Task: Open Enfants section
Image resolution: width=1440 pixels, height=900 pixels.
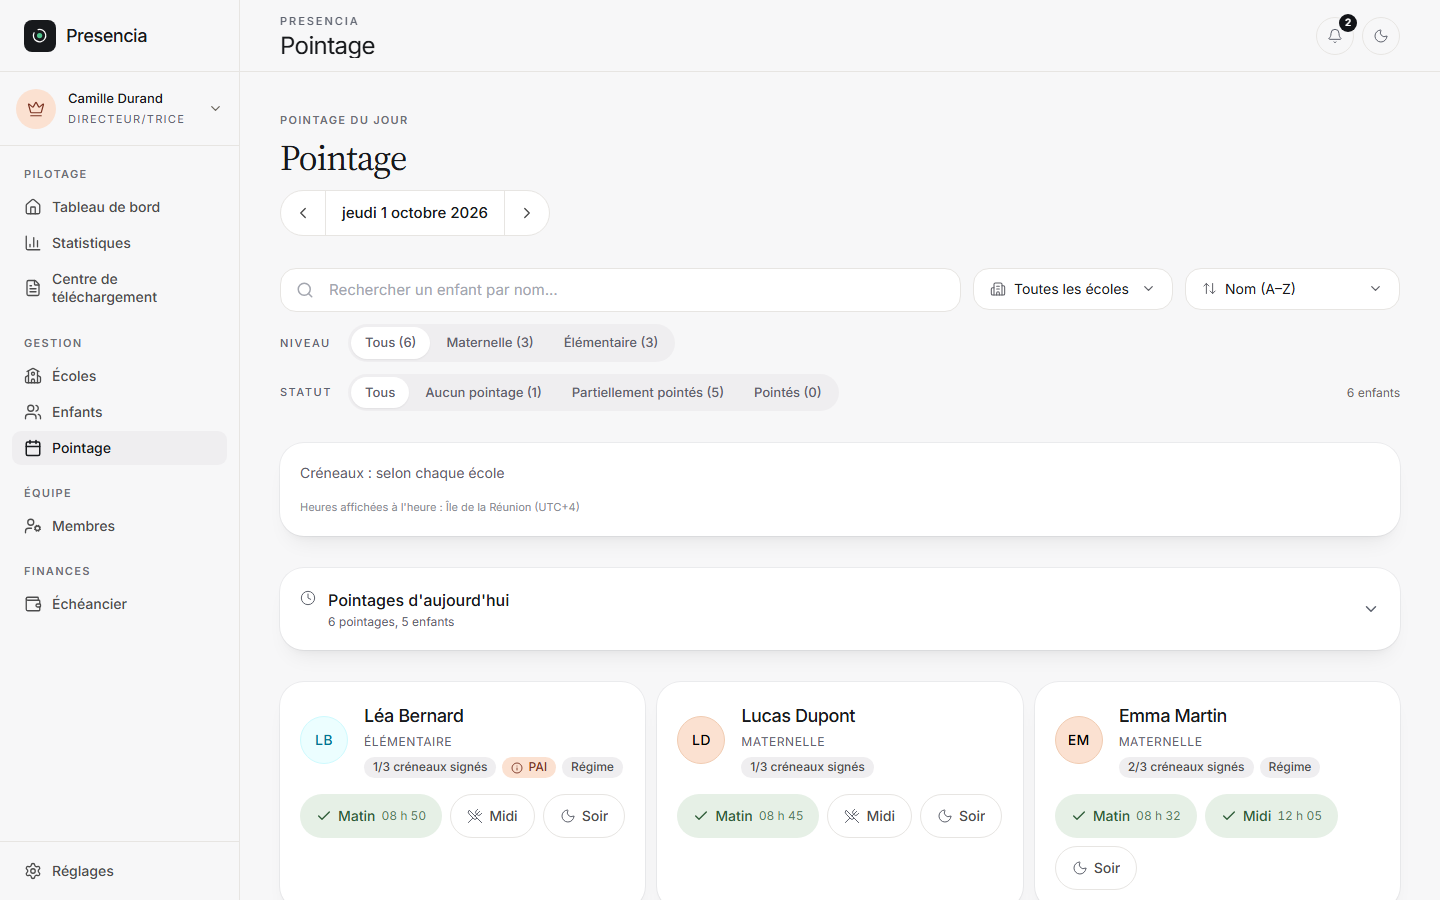Action: 120,412
